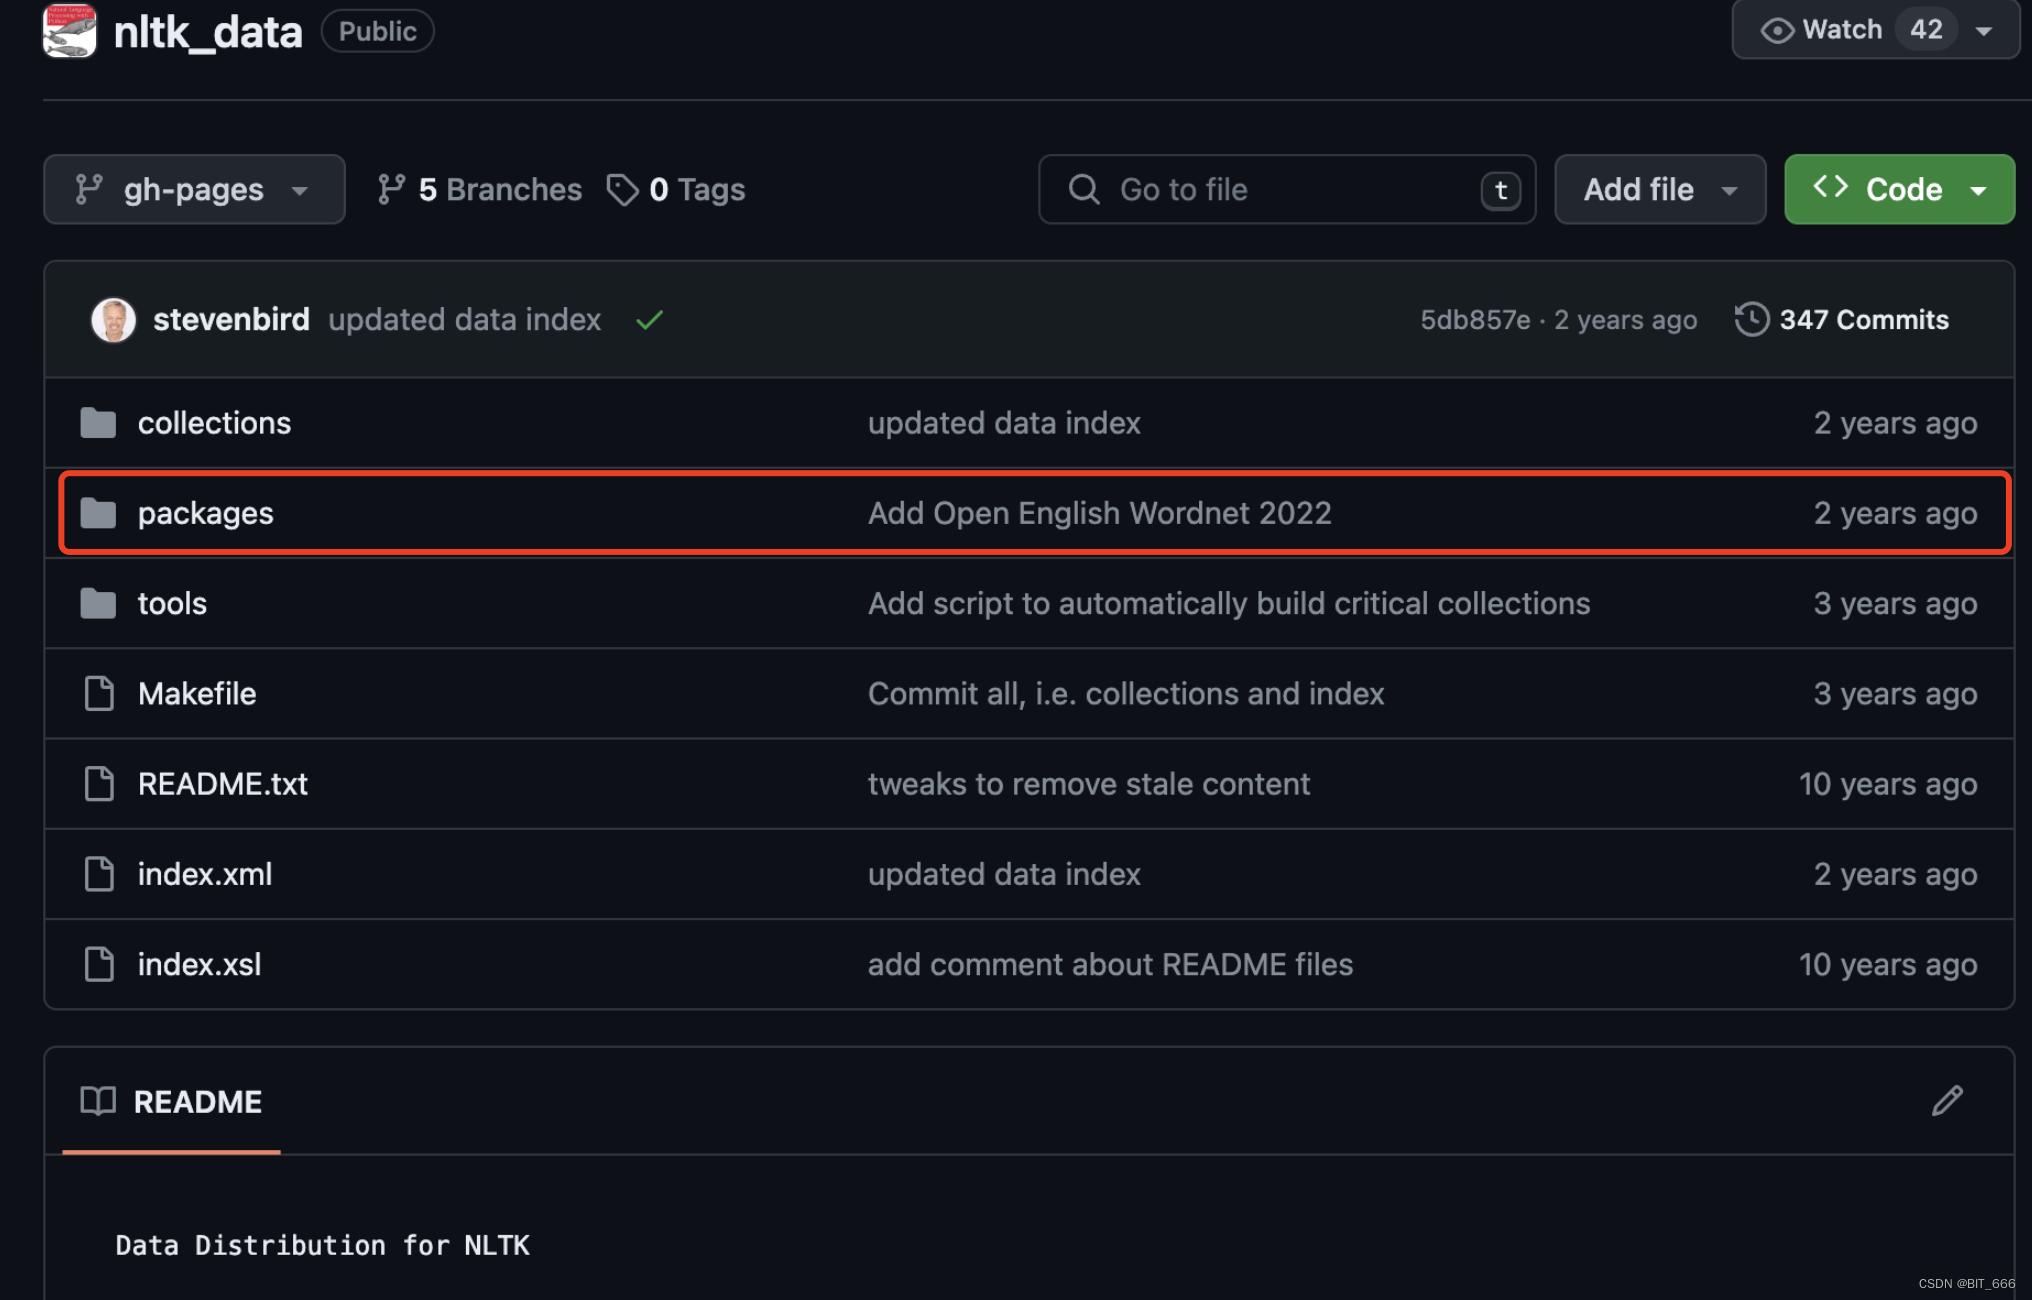Image resolution: width=2032 pixels, height=1300 pixels.
Task: Click the packages folder icon
Action: point(98,513)
